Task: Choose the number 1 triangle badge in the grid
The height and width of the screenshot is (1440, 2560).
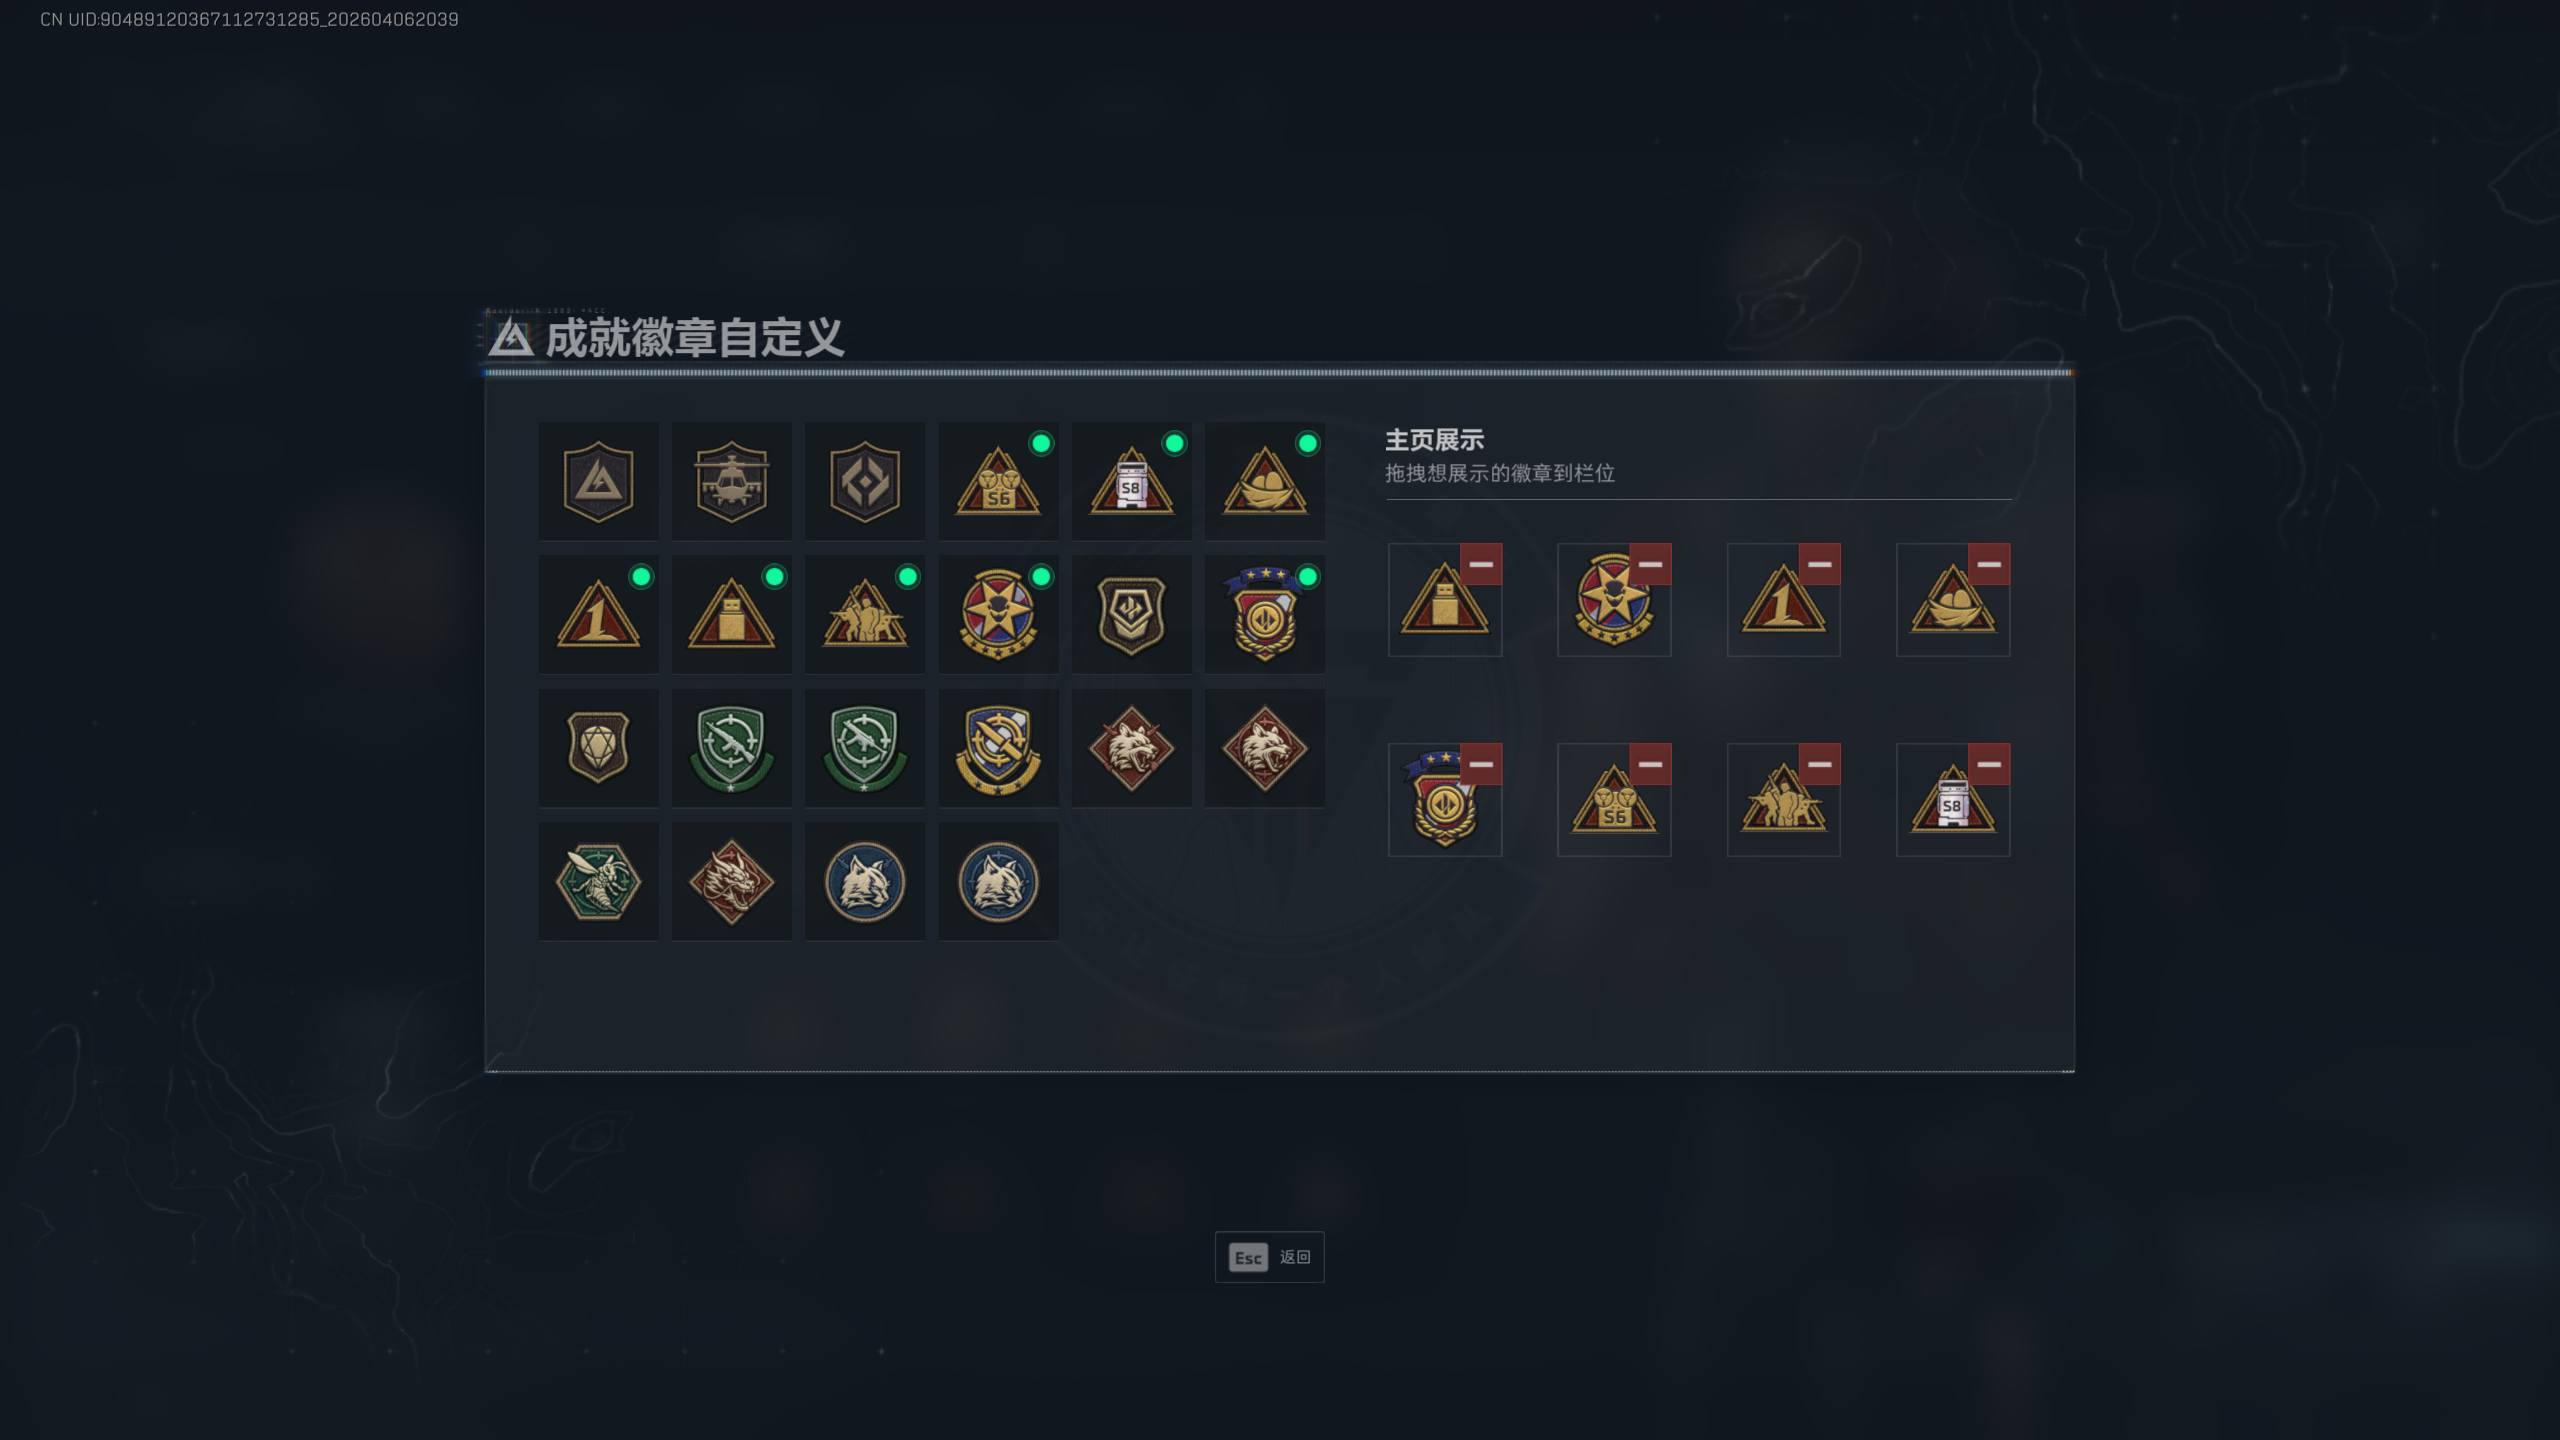Action: pos(598,614)
